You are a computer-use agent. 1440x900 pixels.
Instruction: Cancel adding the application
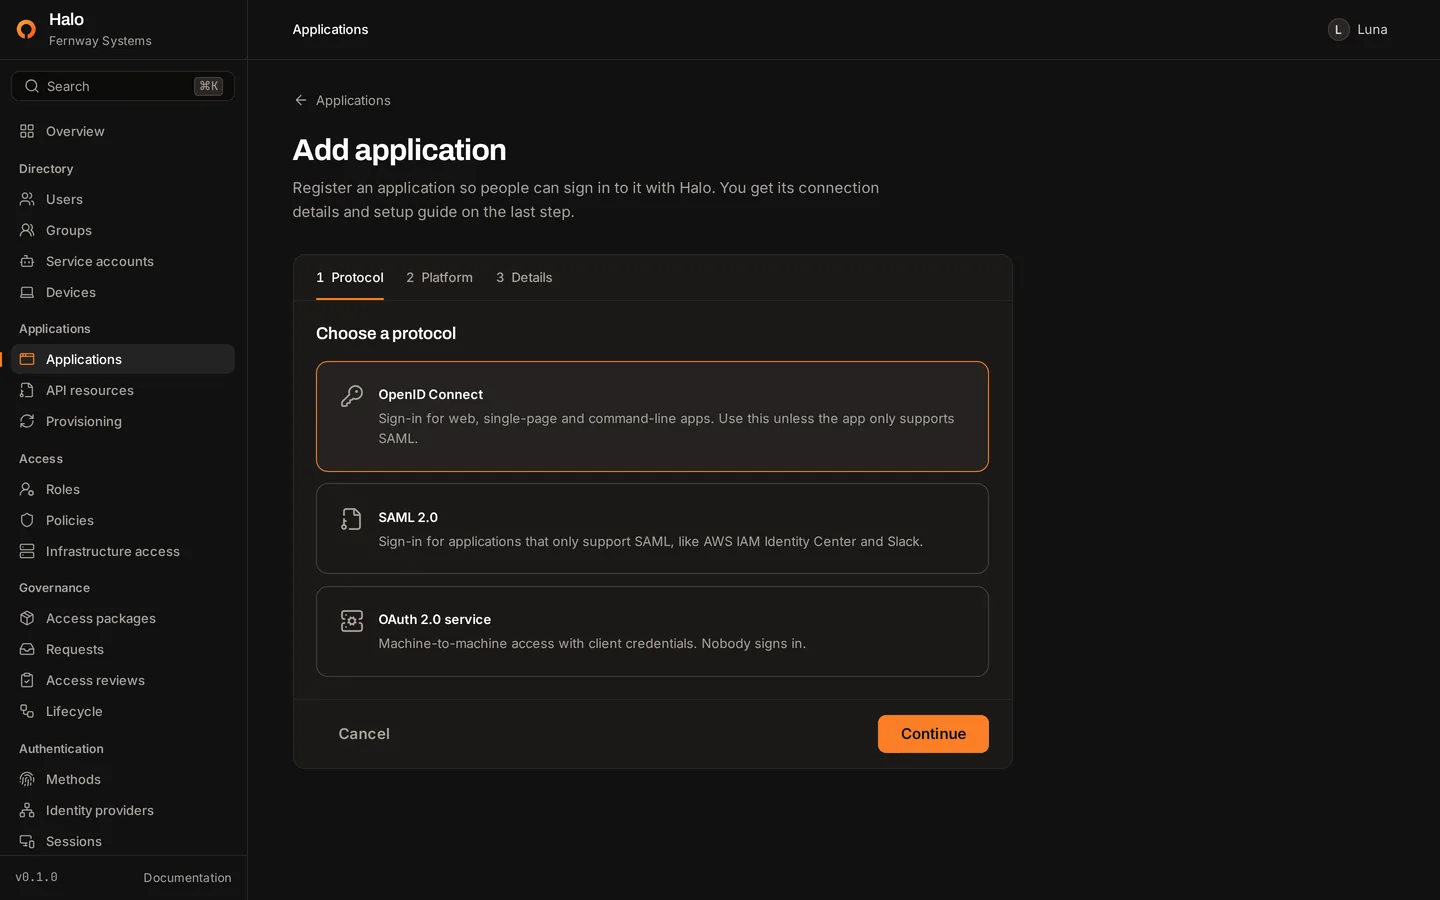(364, 734)
